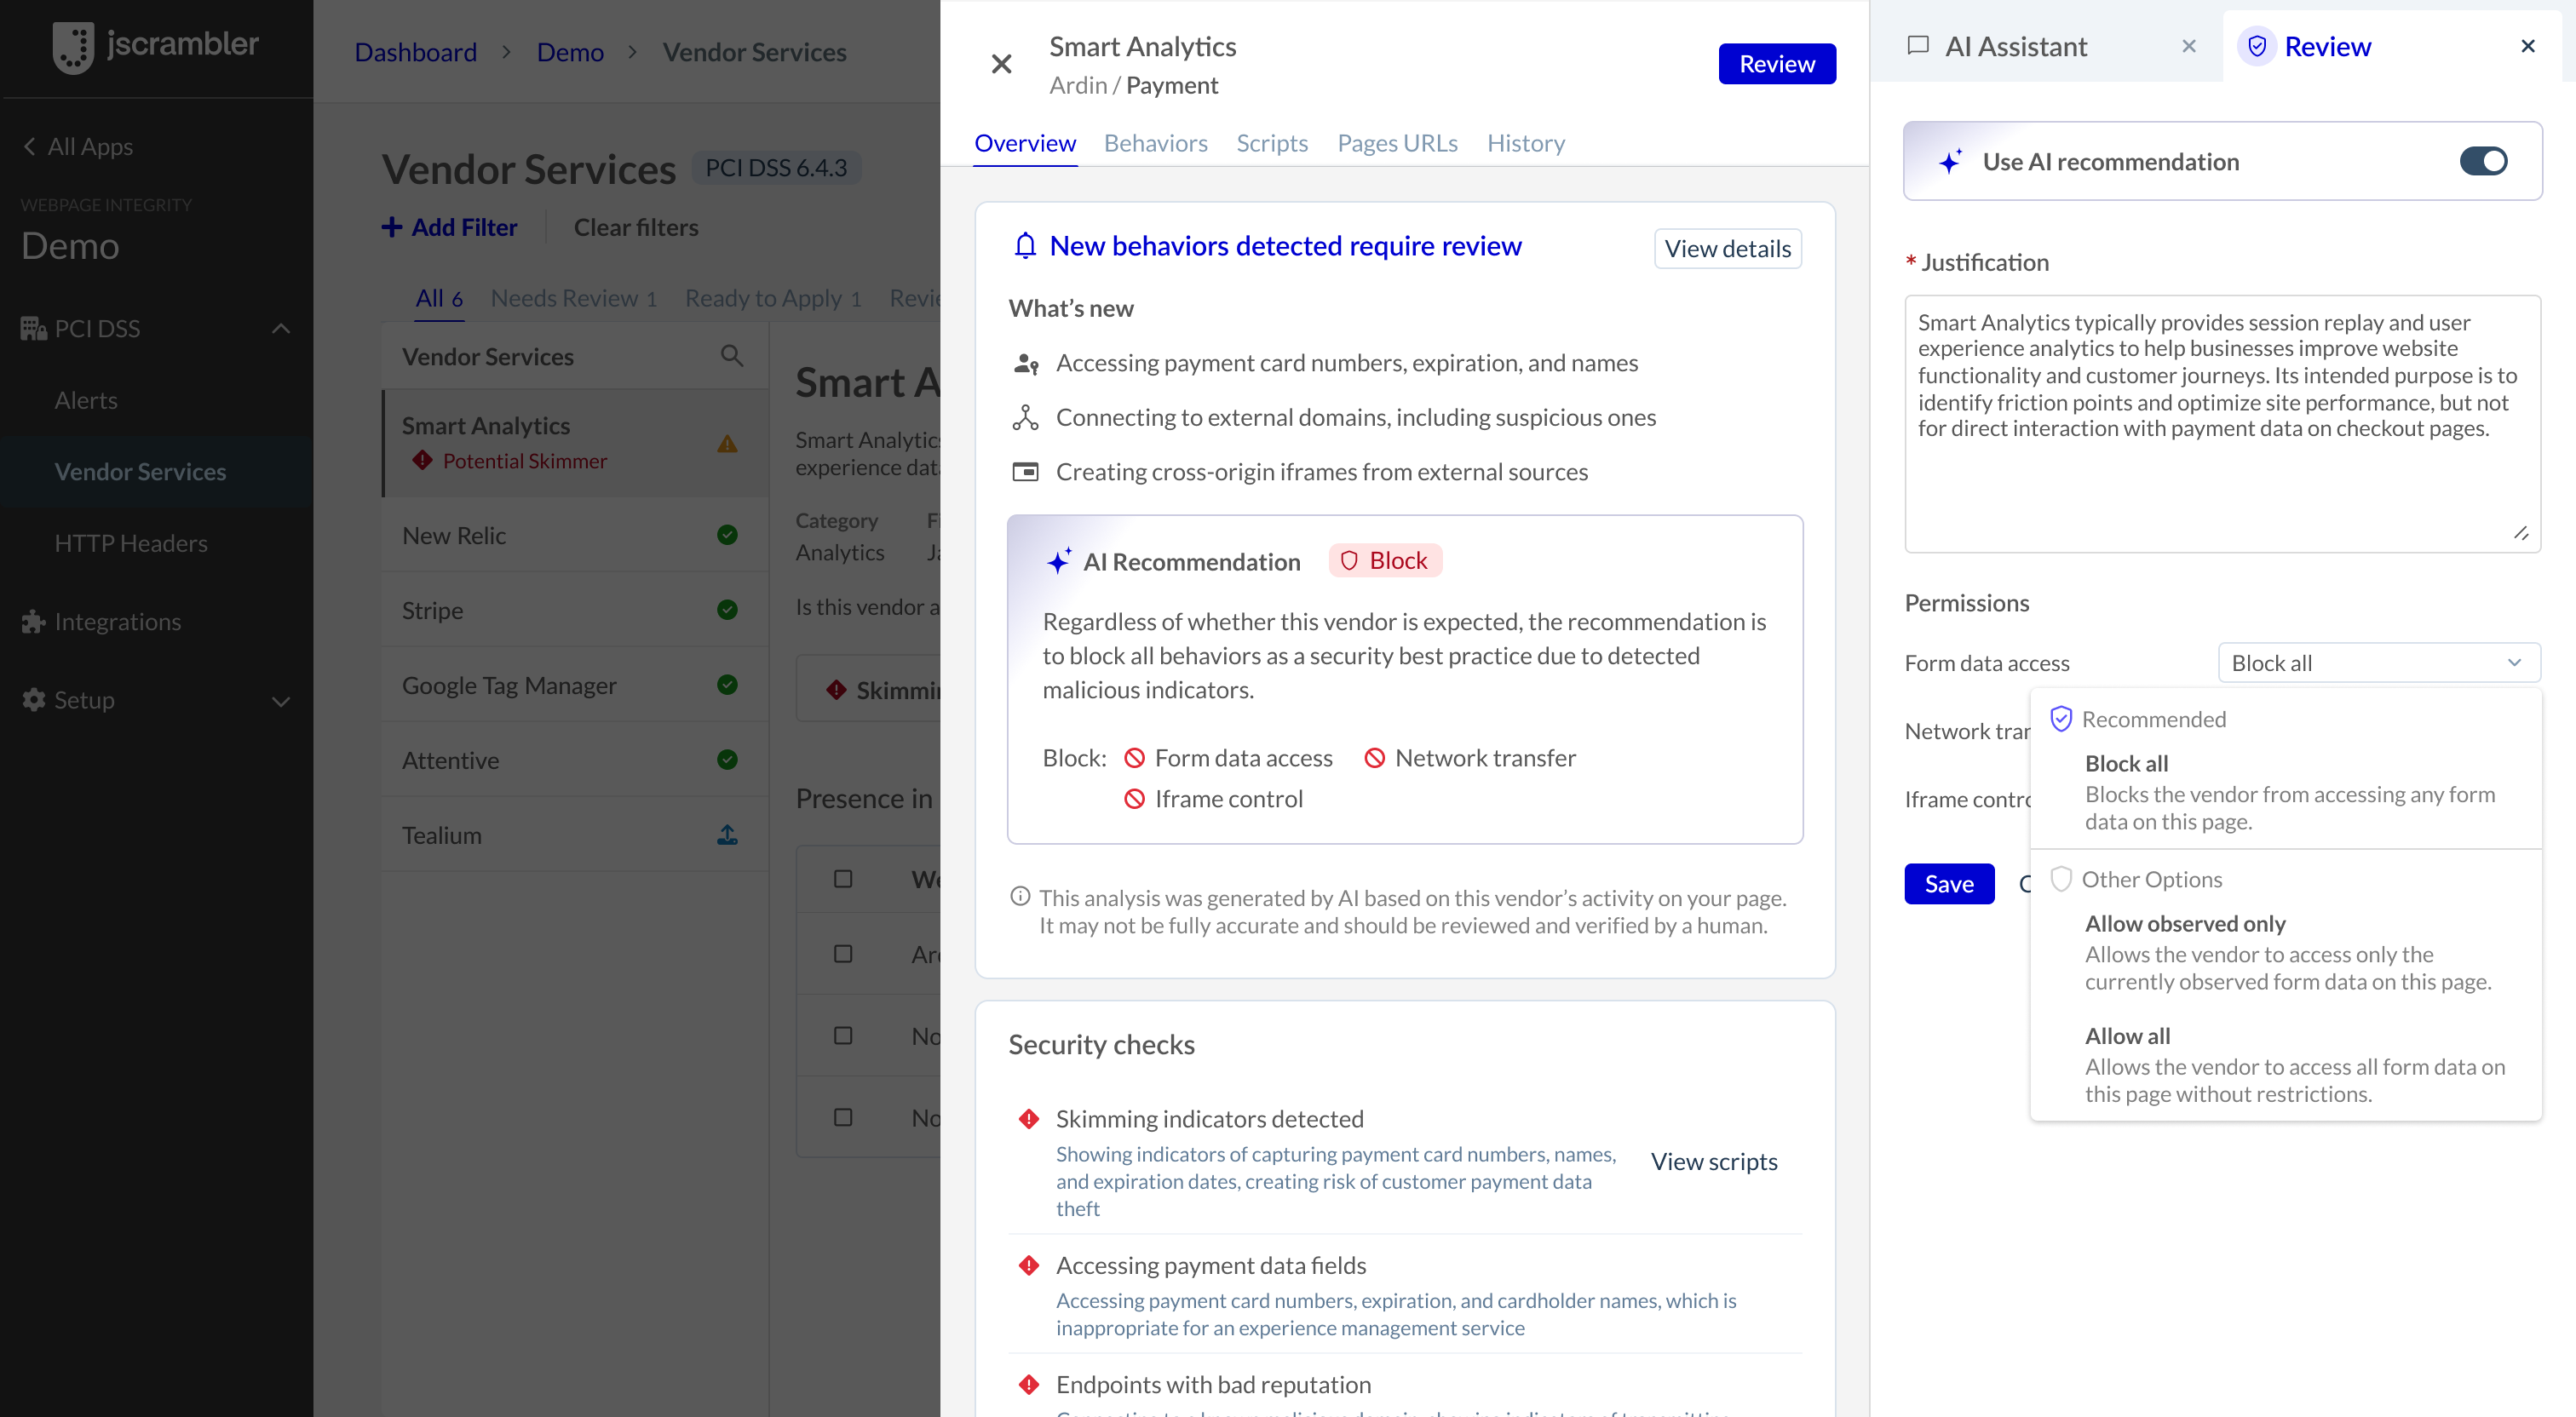Click the Tealium upload status icon

[727, 835]
